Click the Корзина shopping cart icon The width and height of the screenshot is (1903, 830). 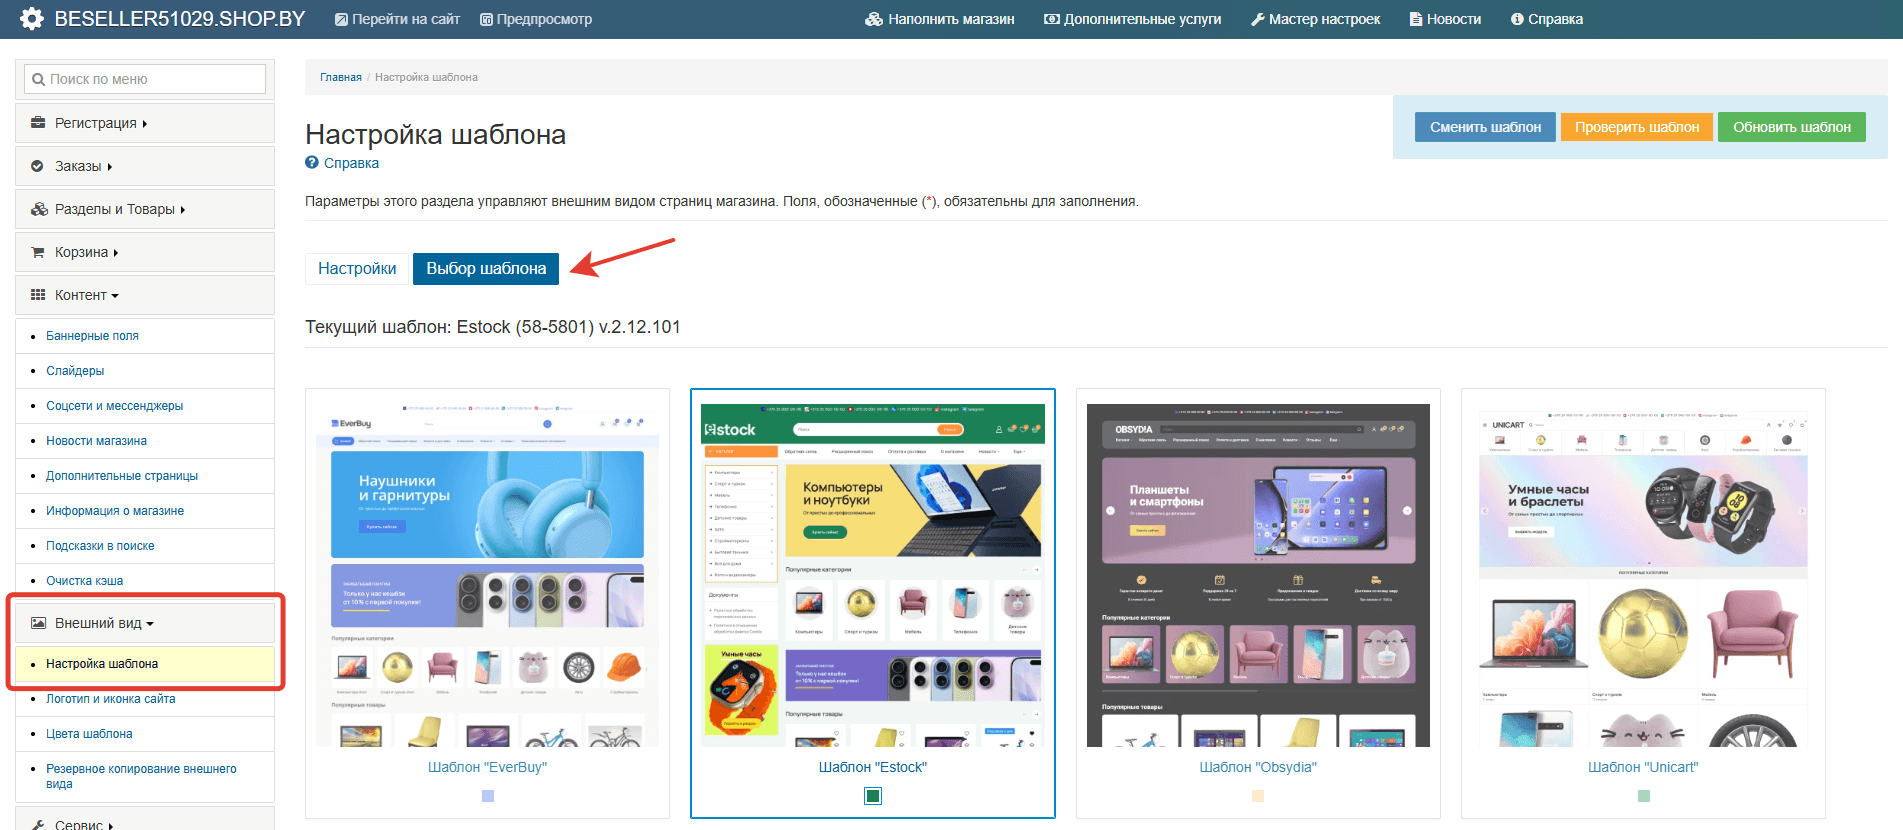tap(38, 252)
